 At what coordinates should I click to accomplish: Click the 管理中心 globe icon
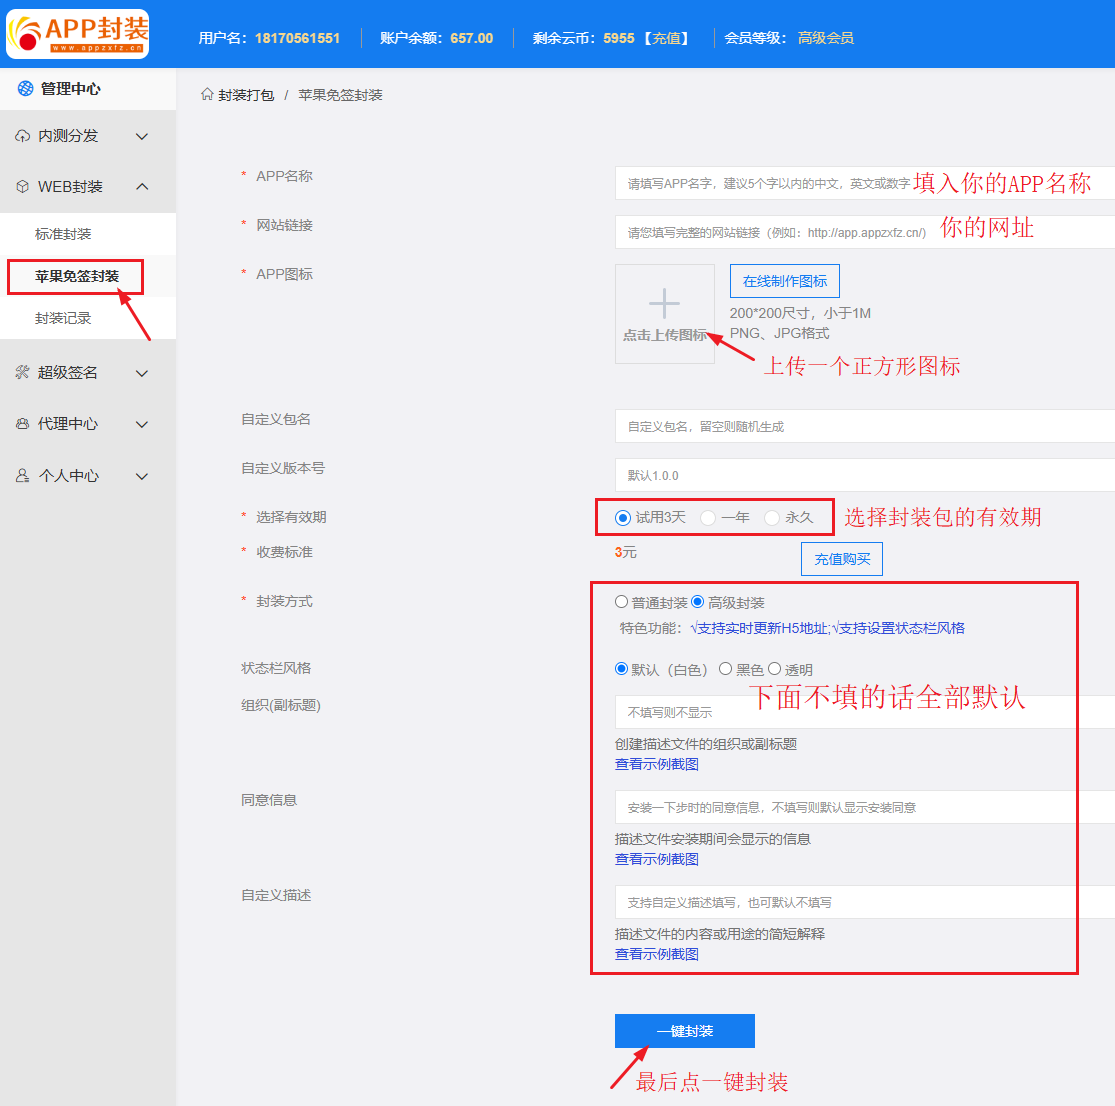(26, 89)
